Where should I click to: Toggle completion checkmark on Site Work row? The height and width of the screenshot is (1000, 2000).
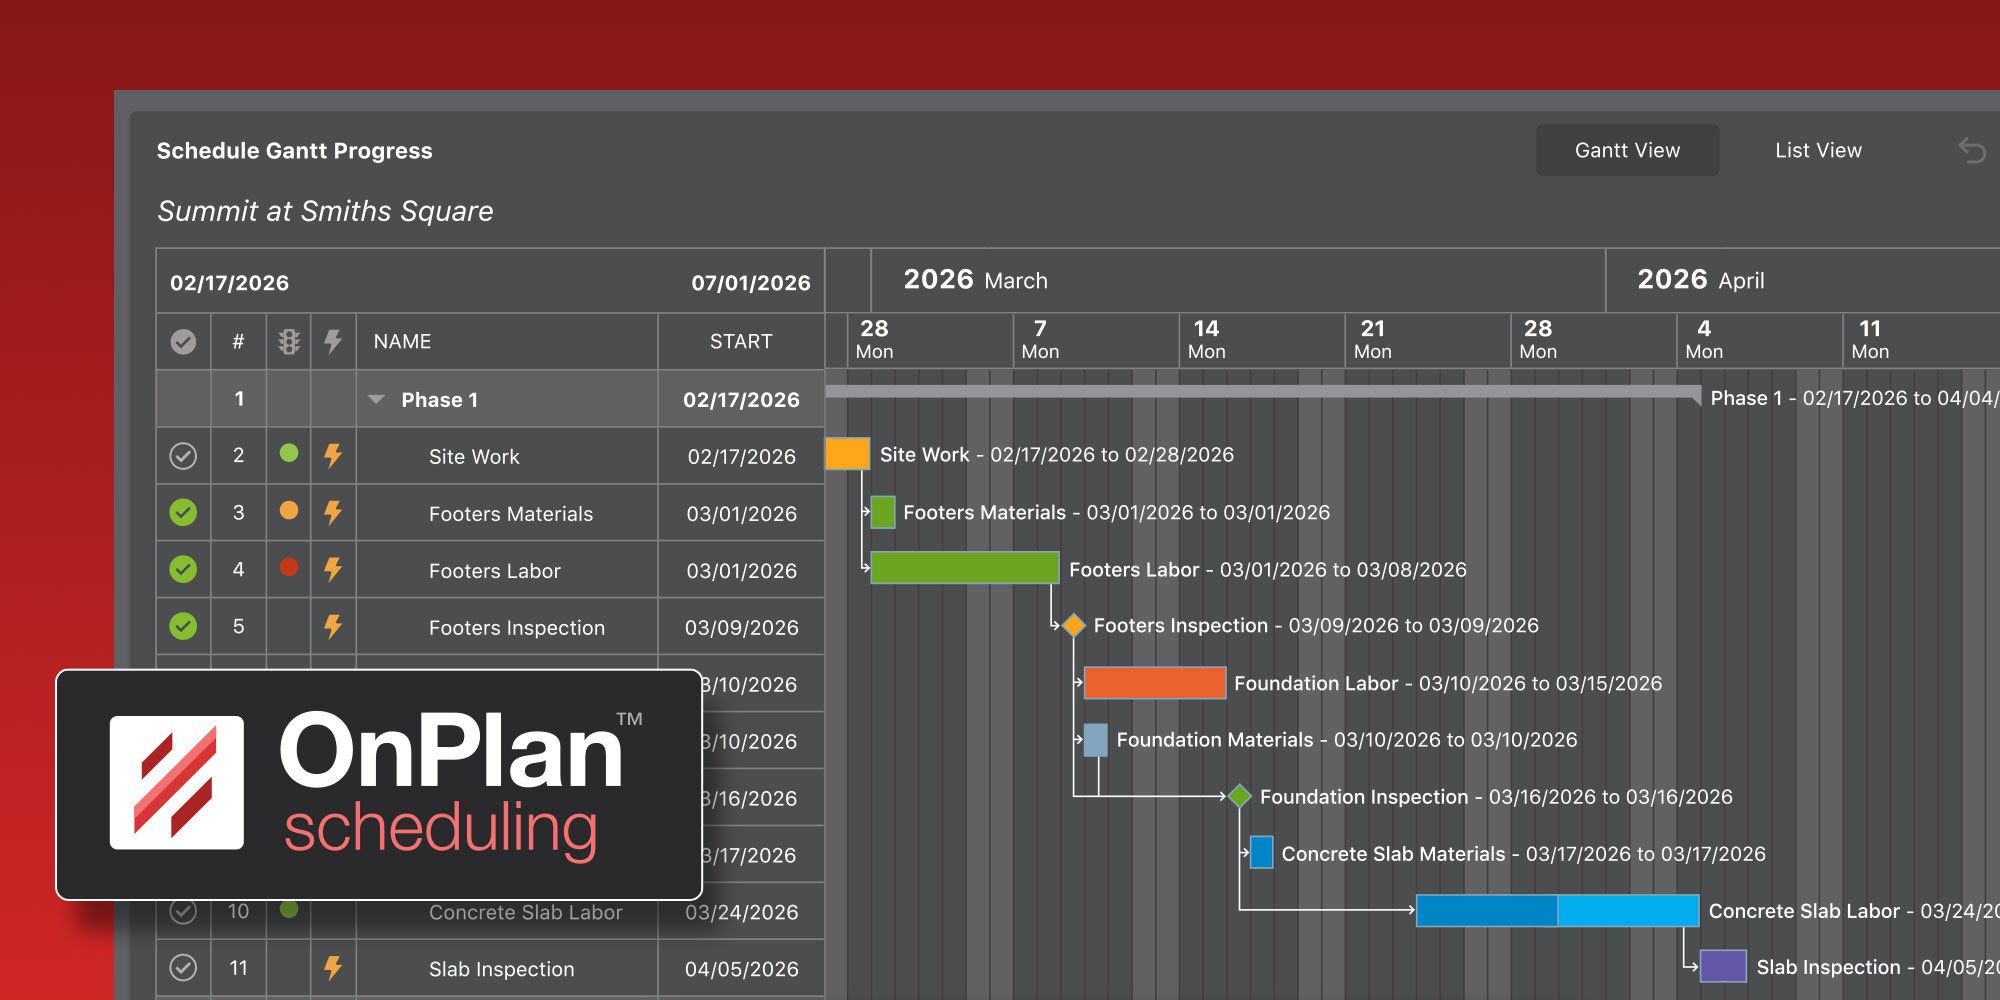click(x=184, y=456)
